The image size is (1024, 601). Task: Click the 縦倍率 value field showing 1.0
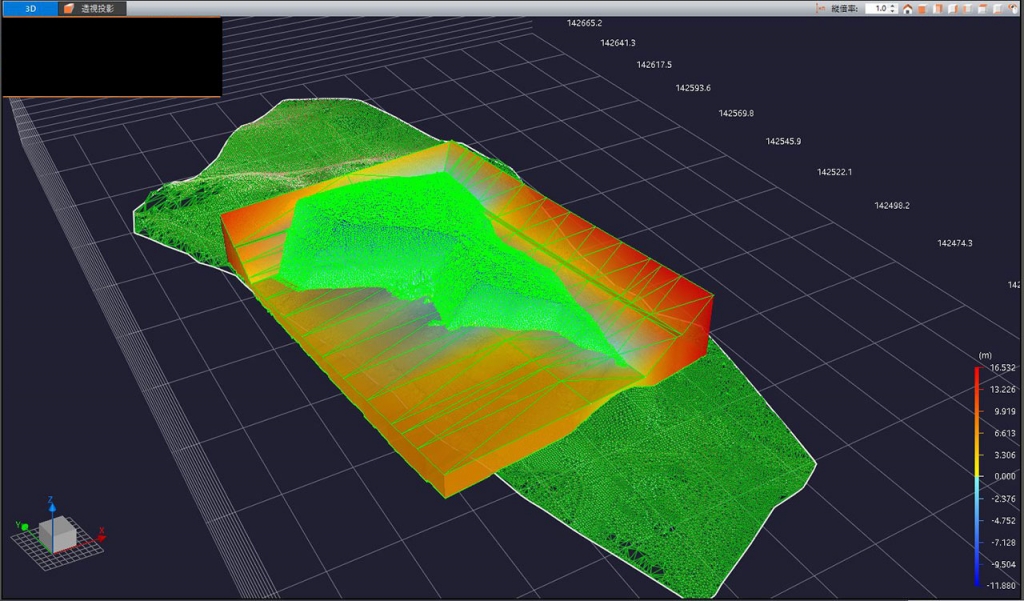tap(879, 8)
